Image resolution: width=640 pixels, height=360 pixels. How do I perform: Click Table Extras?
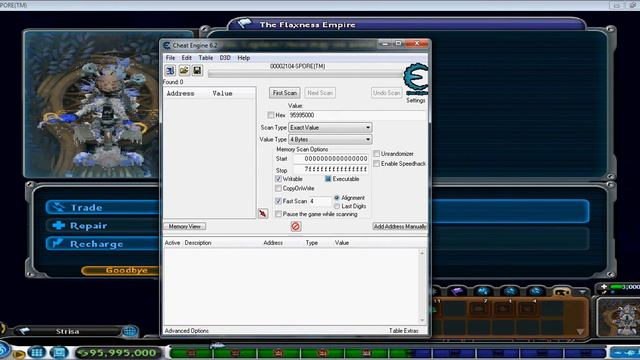point(404,331)
